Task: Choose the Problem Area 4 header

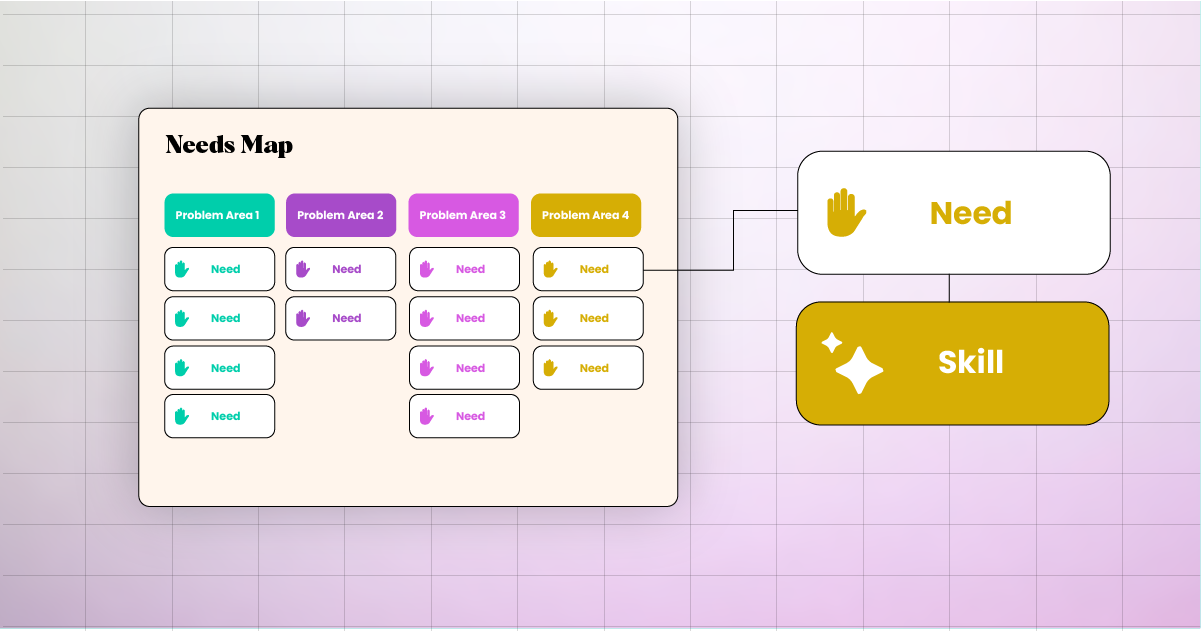Action: tap(585, 215)
